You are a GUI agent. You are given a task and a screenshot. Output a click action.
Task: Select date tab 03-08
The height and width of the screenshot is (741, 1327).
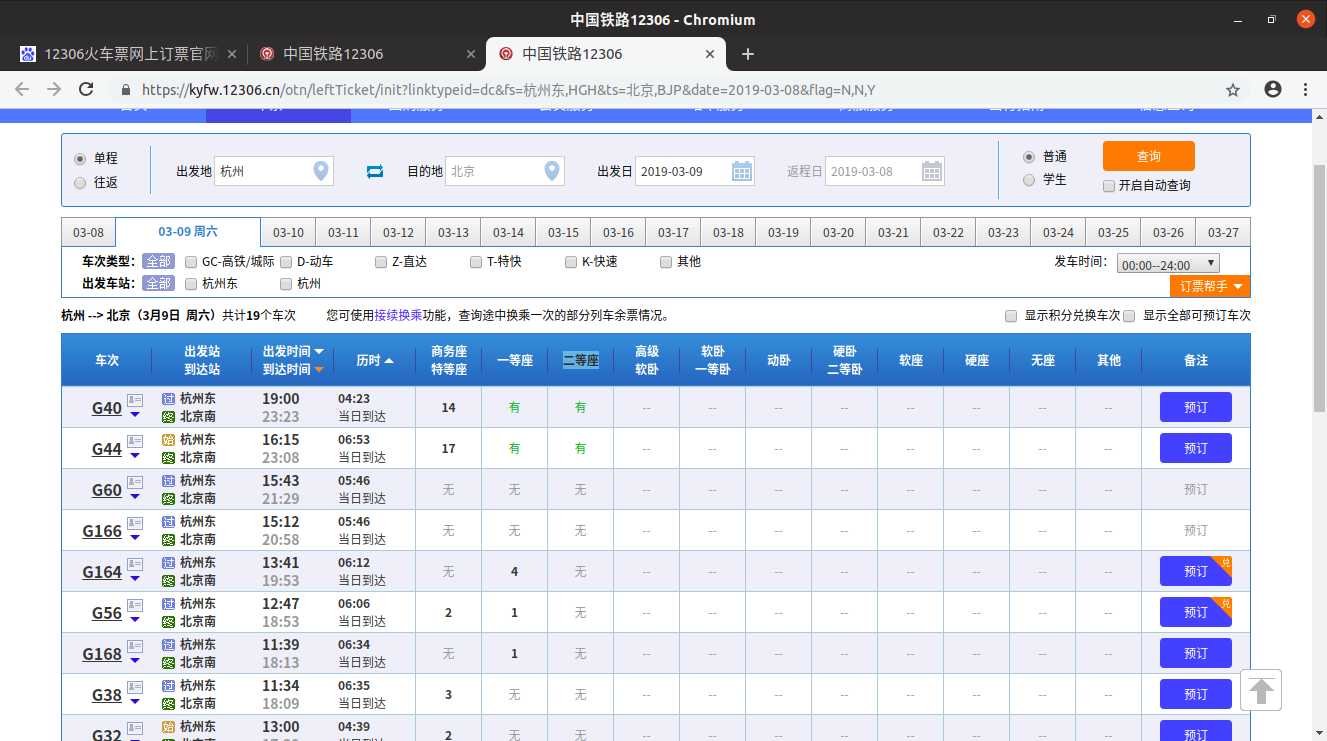click(x=88, y=233)
